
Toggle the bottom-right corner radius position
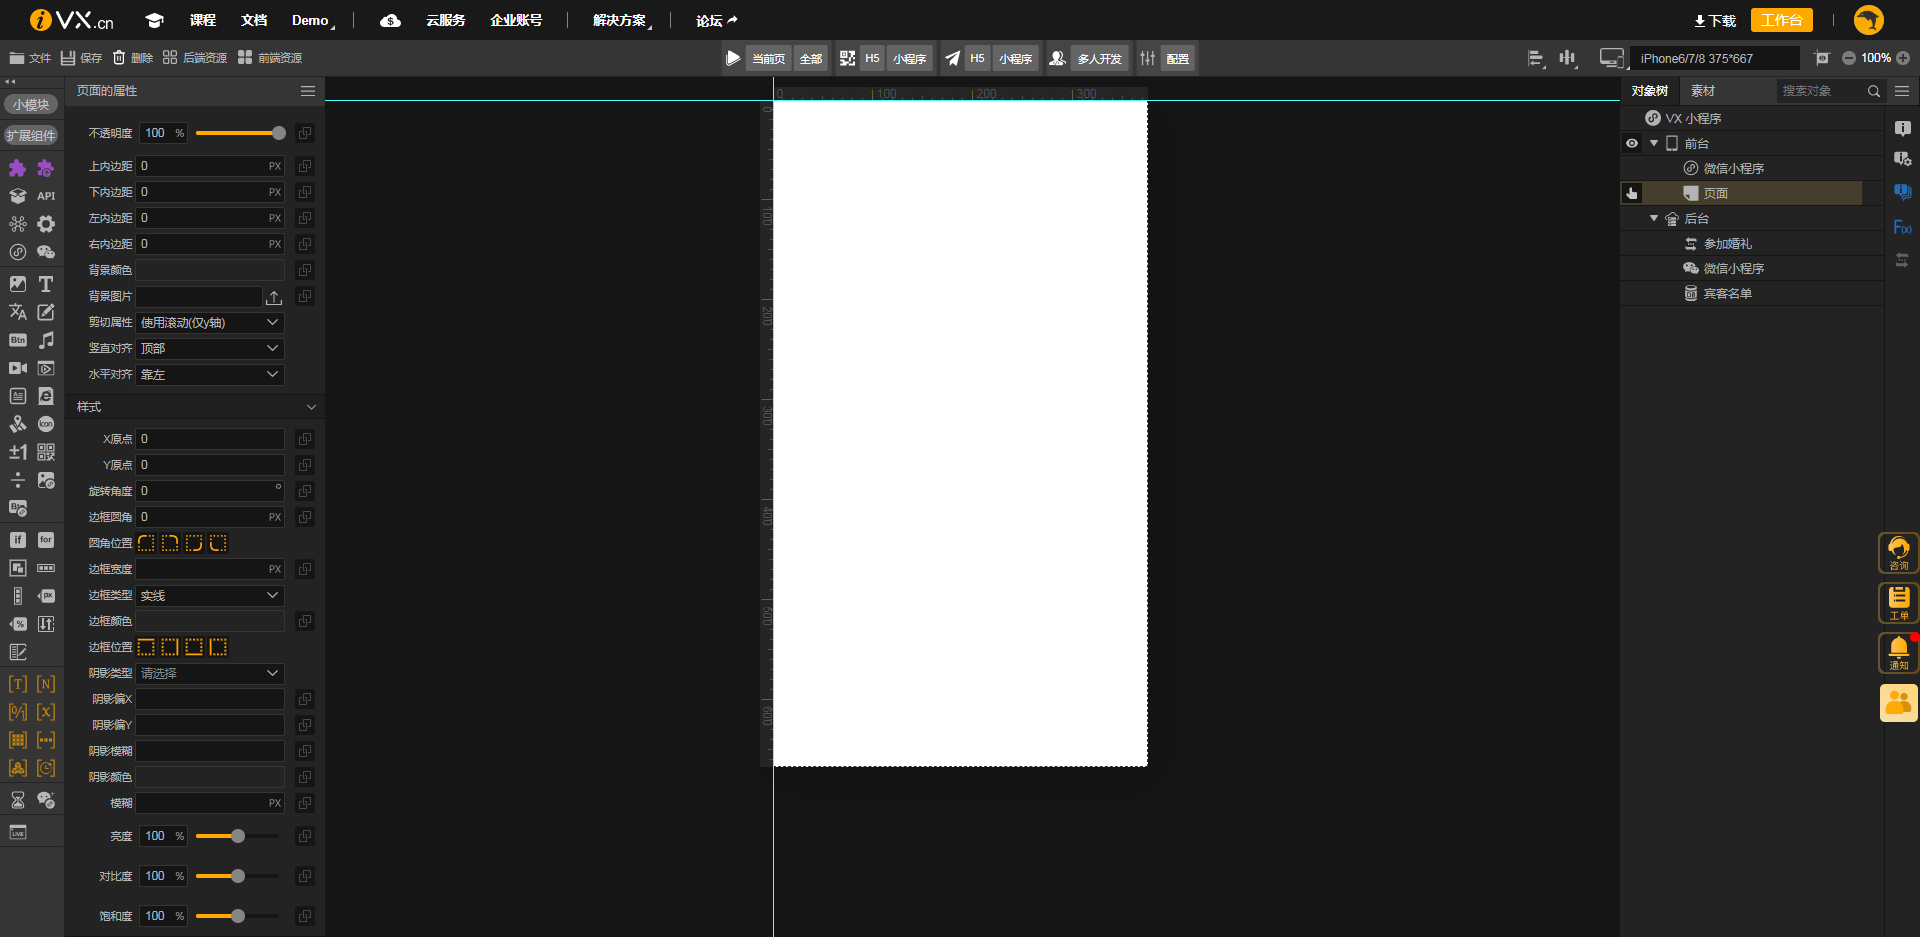pos(194,543)
